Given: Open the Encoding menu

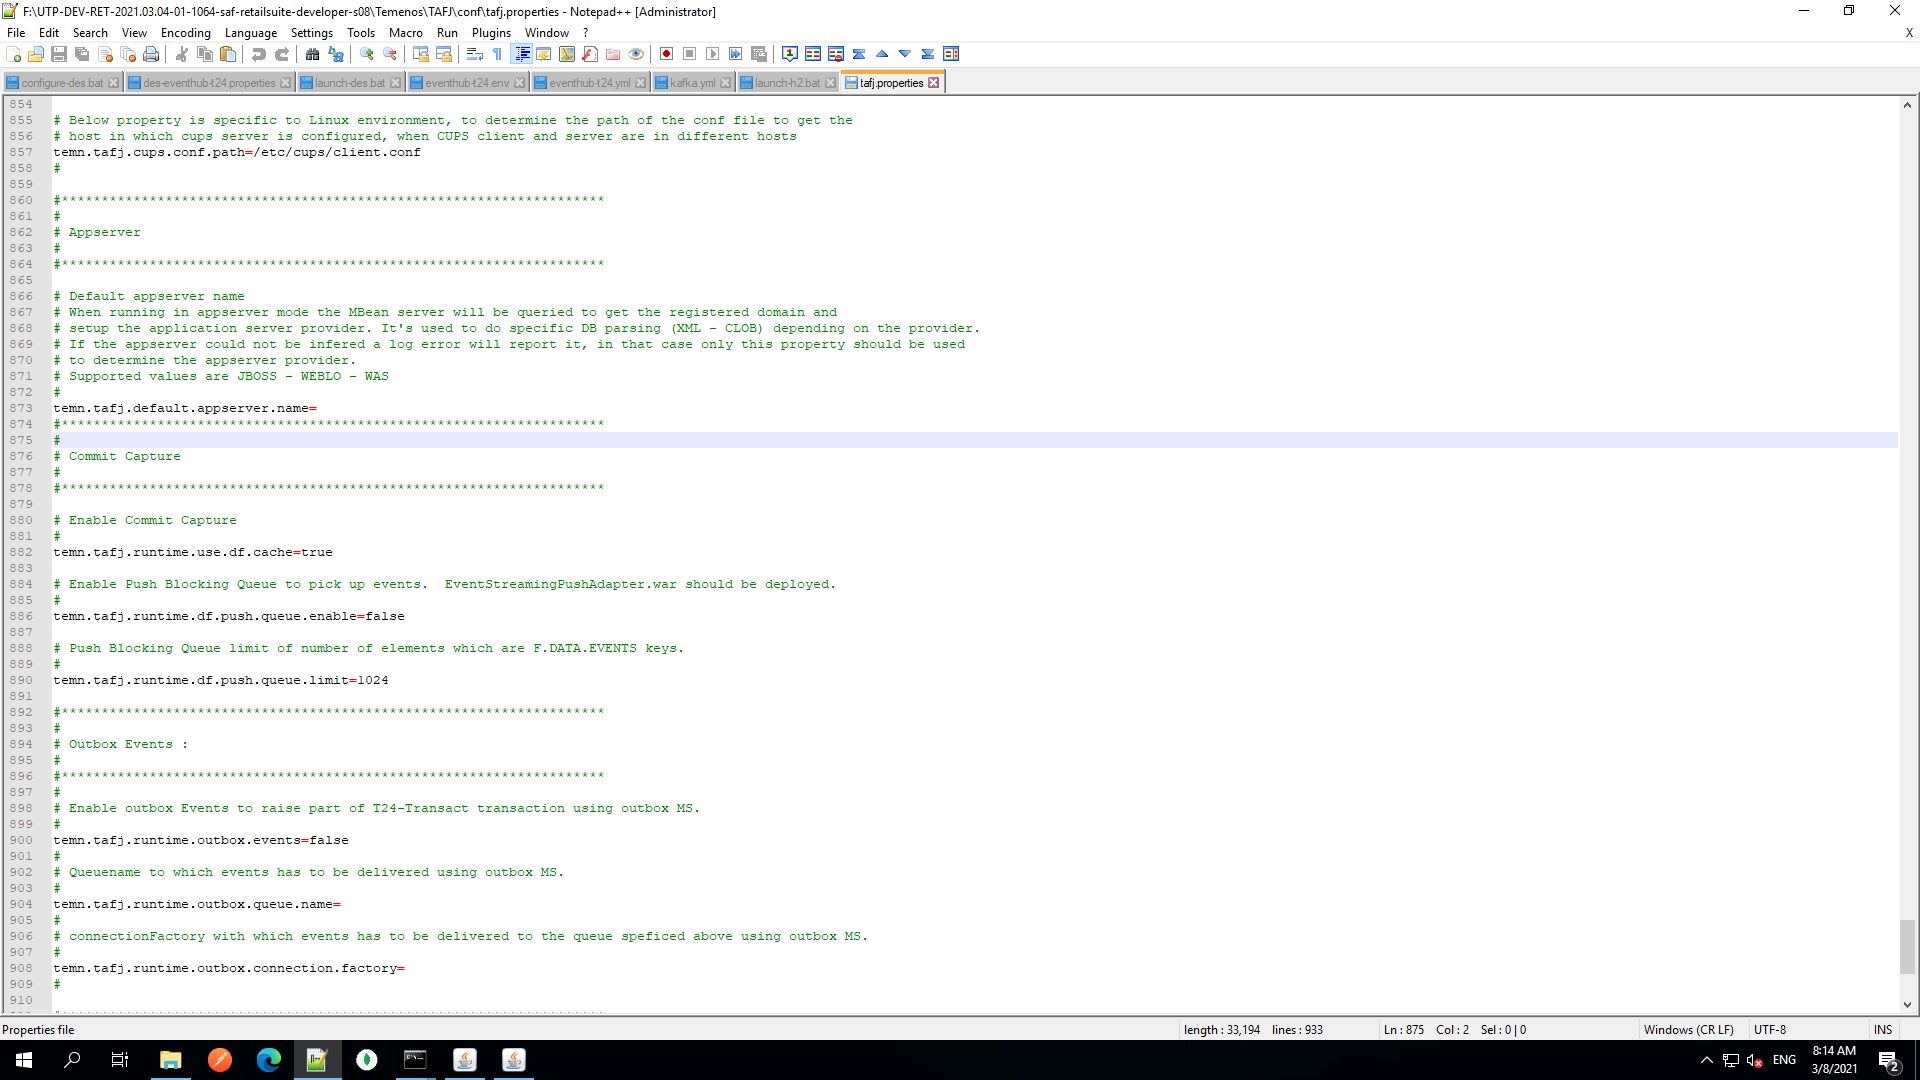Looking at the screenshot, I should pos(185,33).
